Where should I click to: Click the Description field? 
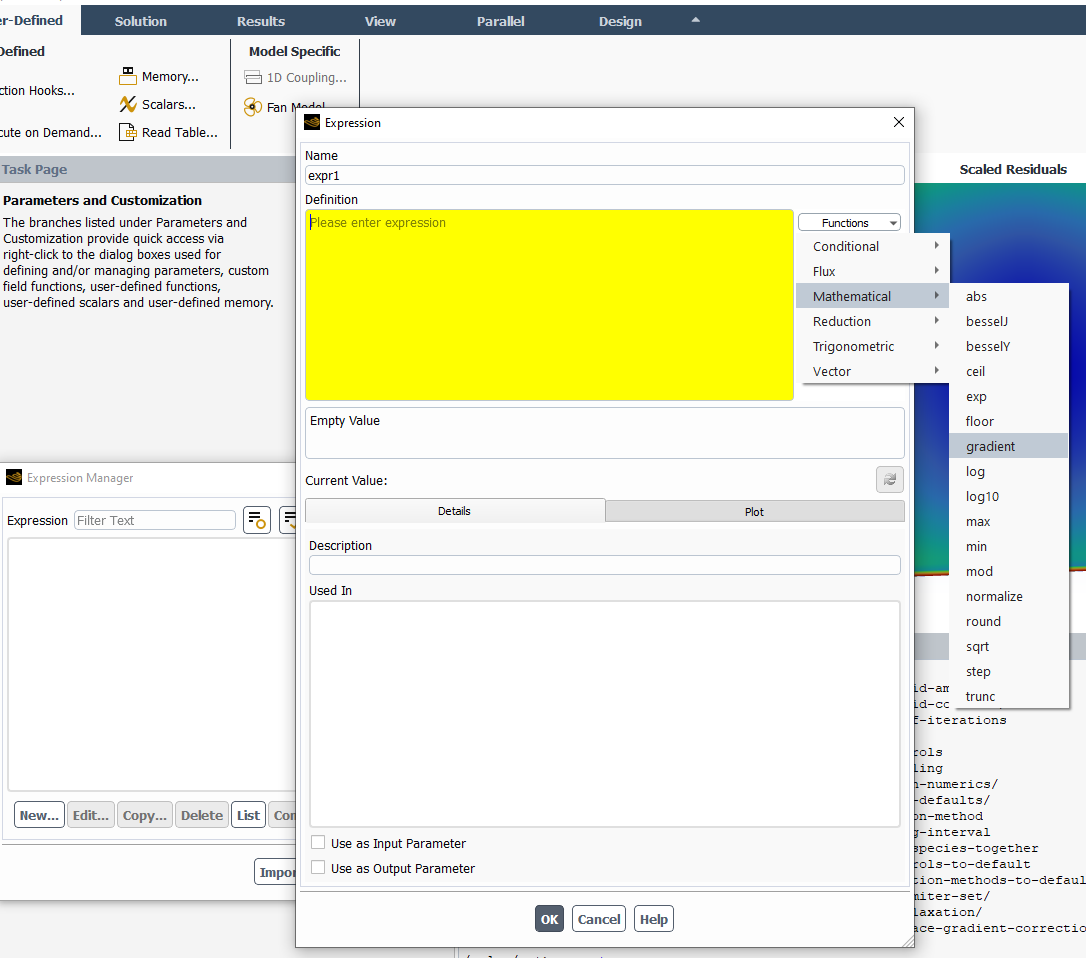pyautogui.click(x=605, y=565)
